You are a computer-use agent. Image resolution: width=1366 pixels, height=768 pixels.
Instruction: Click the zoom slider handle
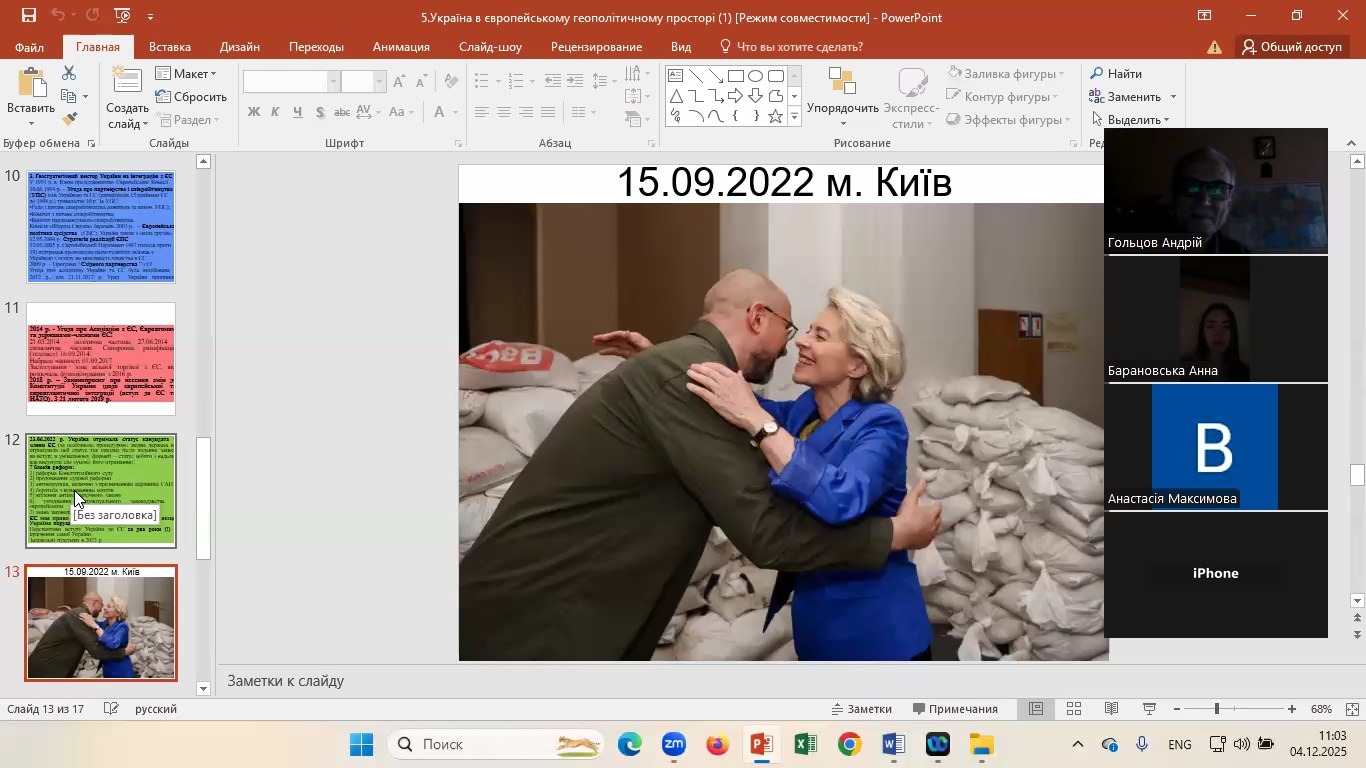click(x=1217, y=709)
